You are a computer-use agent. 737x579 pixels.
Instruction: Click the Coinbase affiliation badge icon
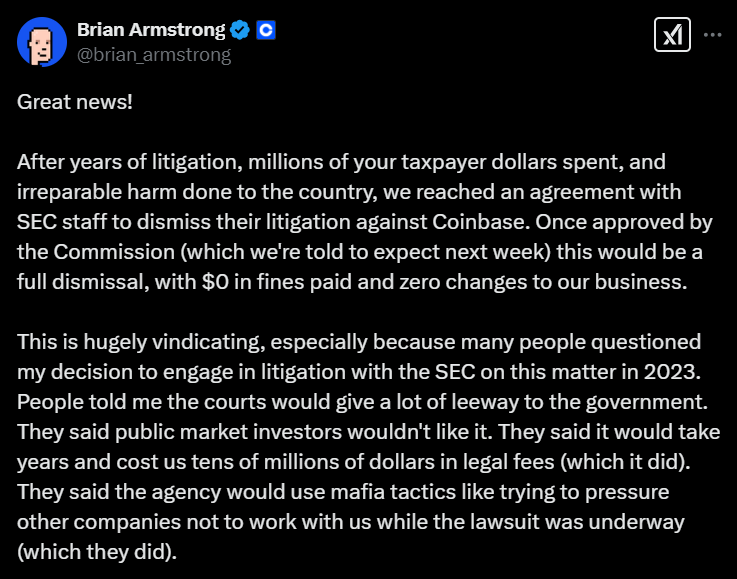(x=266, y=30)
